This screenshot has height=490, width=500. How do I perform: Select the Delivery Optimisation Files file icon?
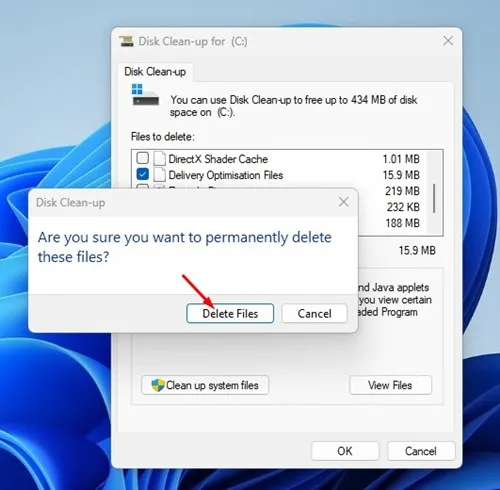(x=159, y=174)
